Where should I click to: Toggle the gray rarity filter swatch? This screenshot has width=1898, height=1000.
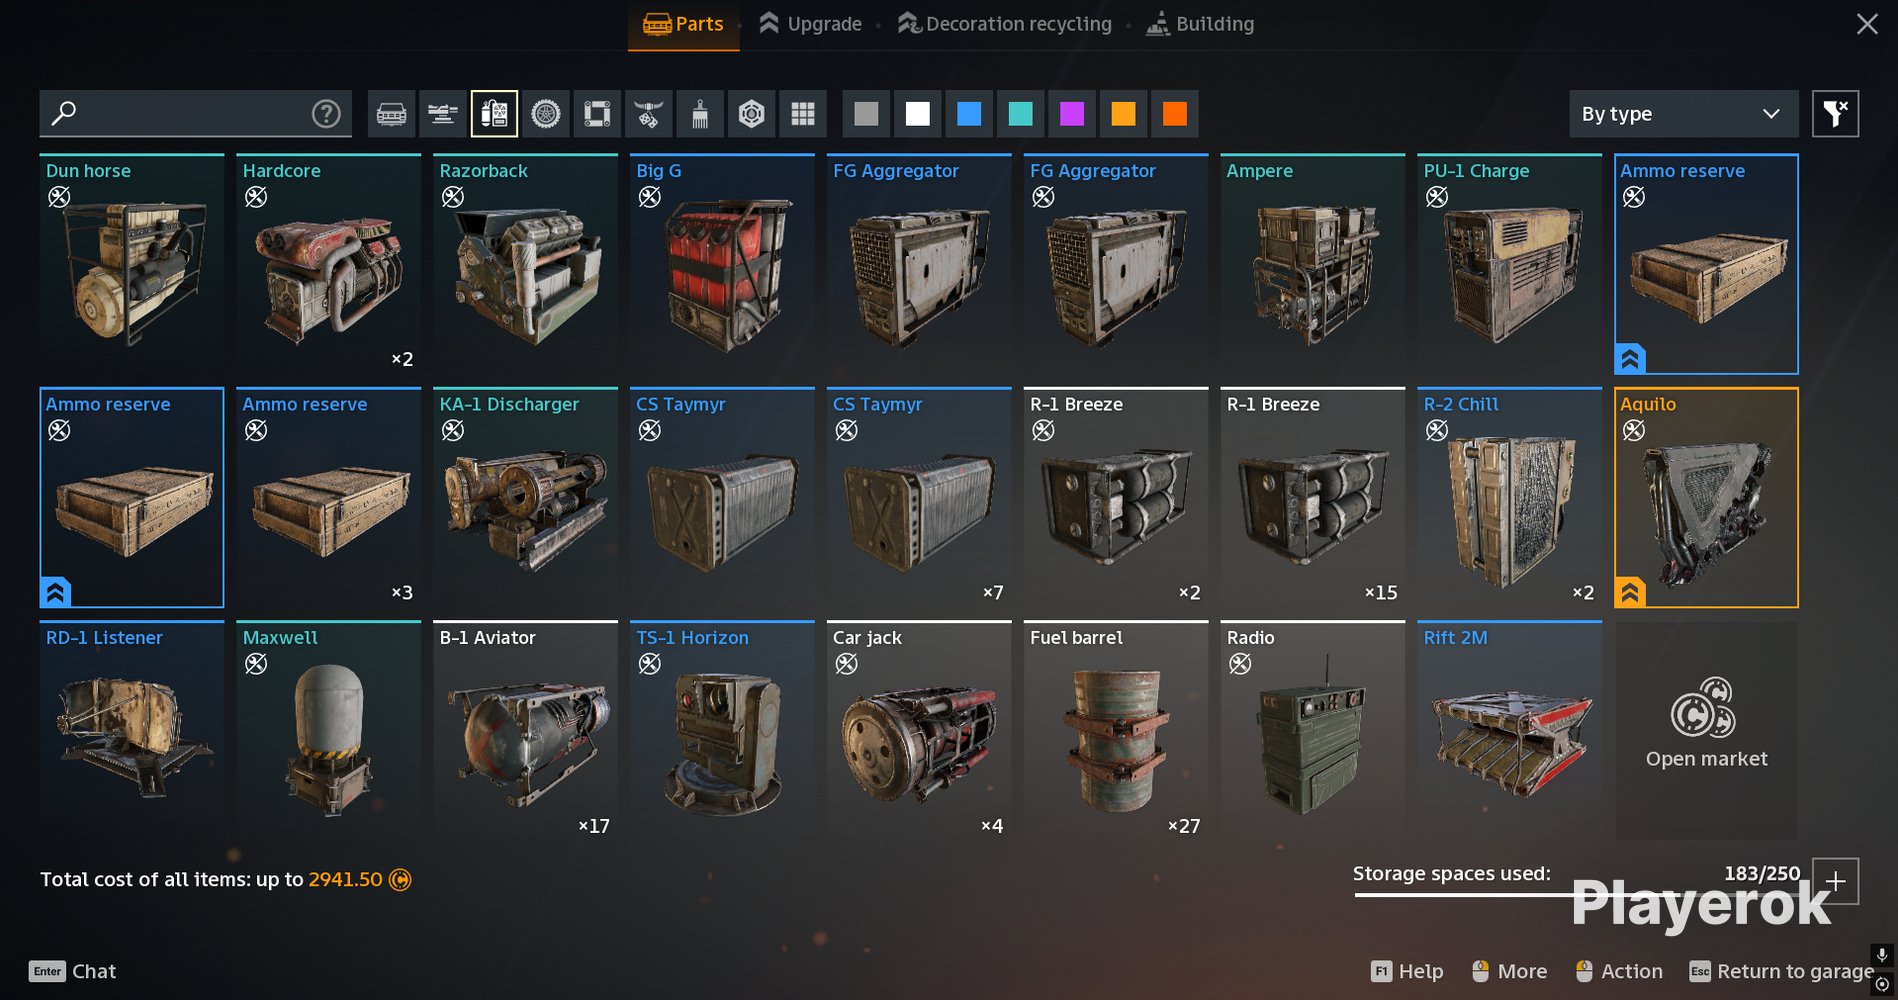tap(866, 114)
